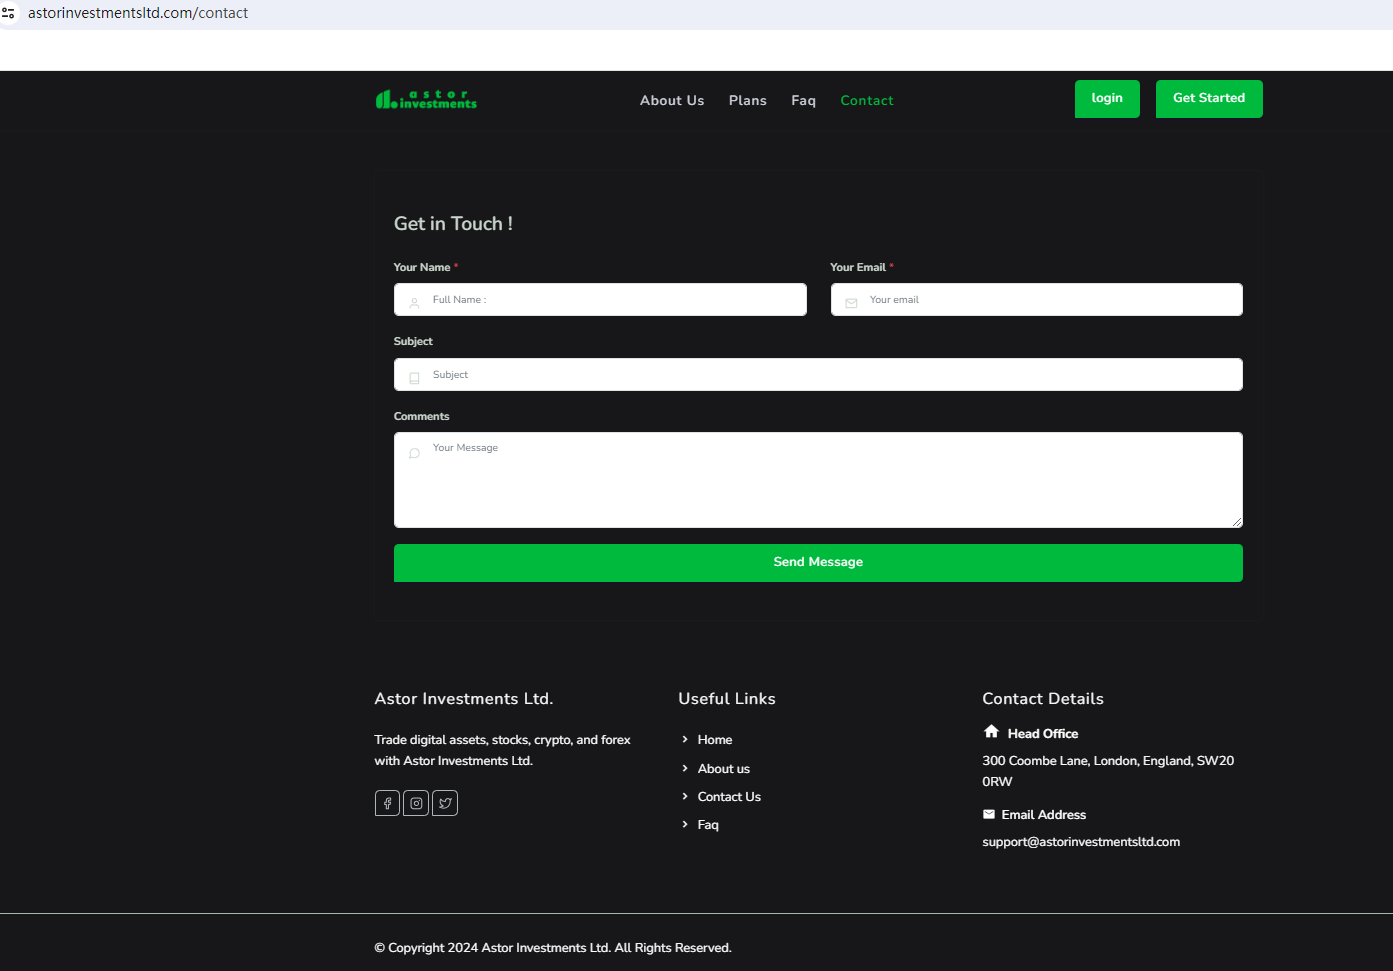Open the Facebook social icon
Image resolution: width=1393 pixels, height=971 pixels.
click(x=387, y=803)
